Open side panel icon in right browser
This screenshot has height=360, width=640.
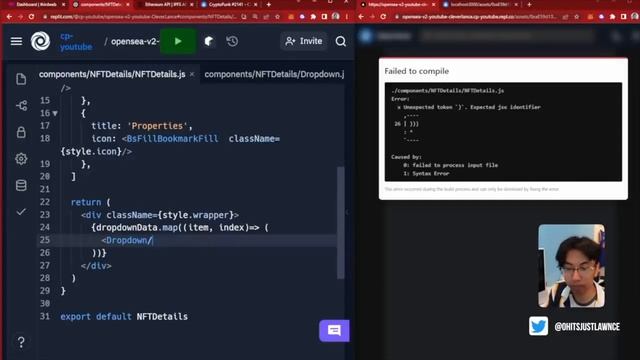[x=623, y=17]
